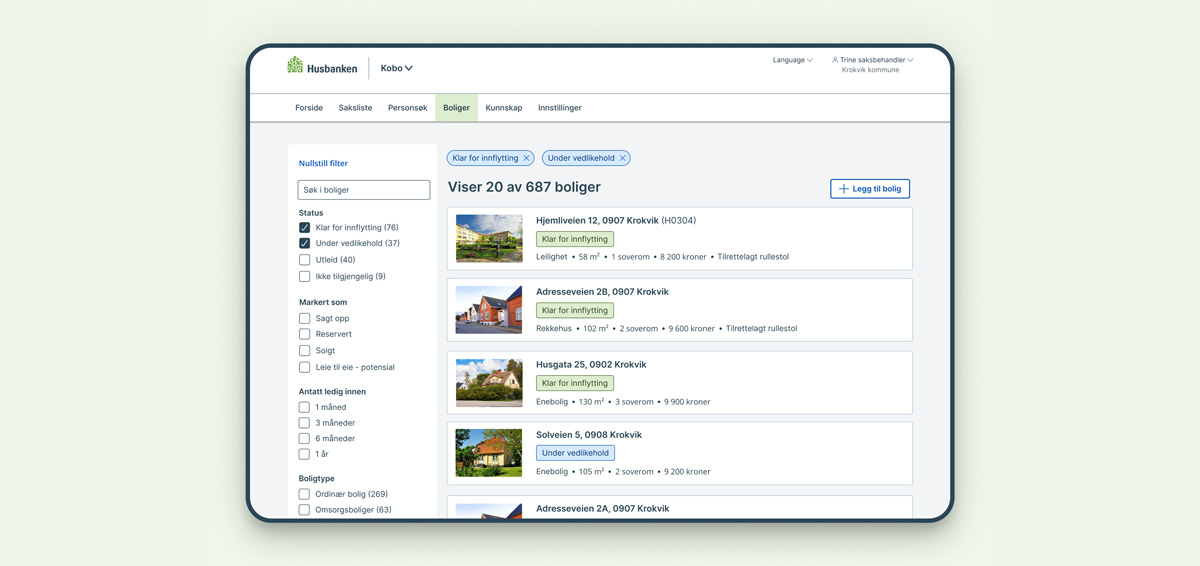Open the Adresseveien 2B property photo
This screenshot has height=566, width=1200.
pos(489,310)
